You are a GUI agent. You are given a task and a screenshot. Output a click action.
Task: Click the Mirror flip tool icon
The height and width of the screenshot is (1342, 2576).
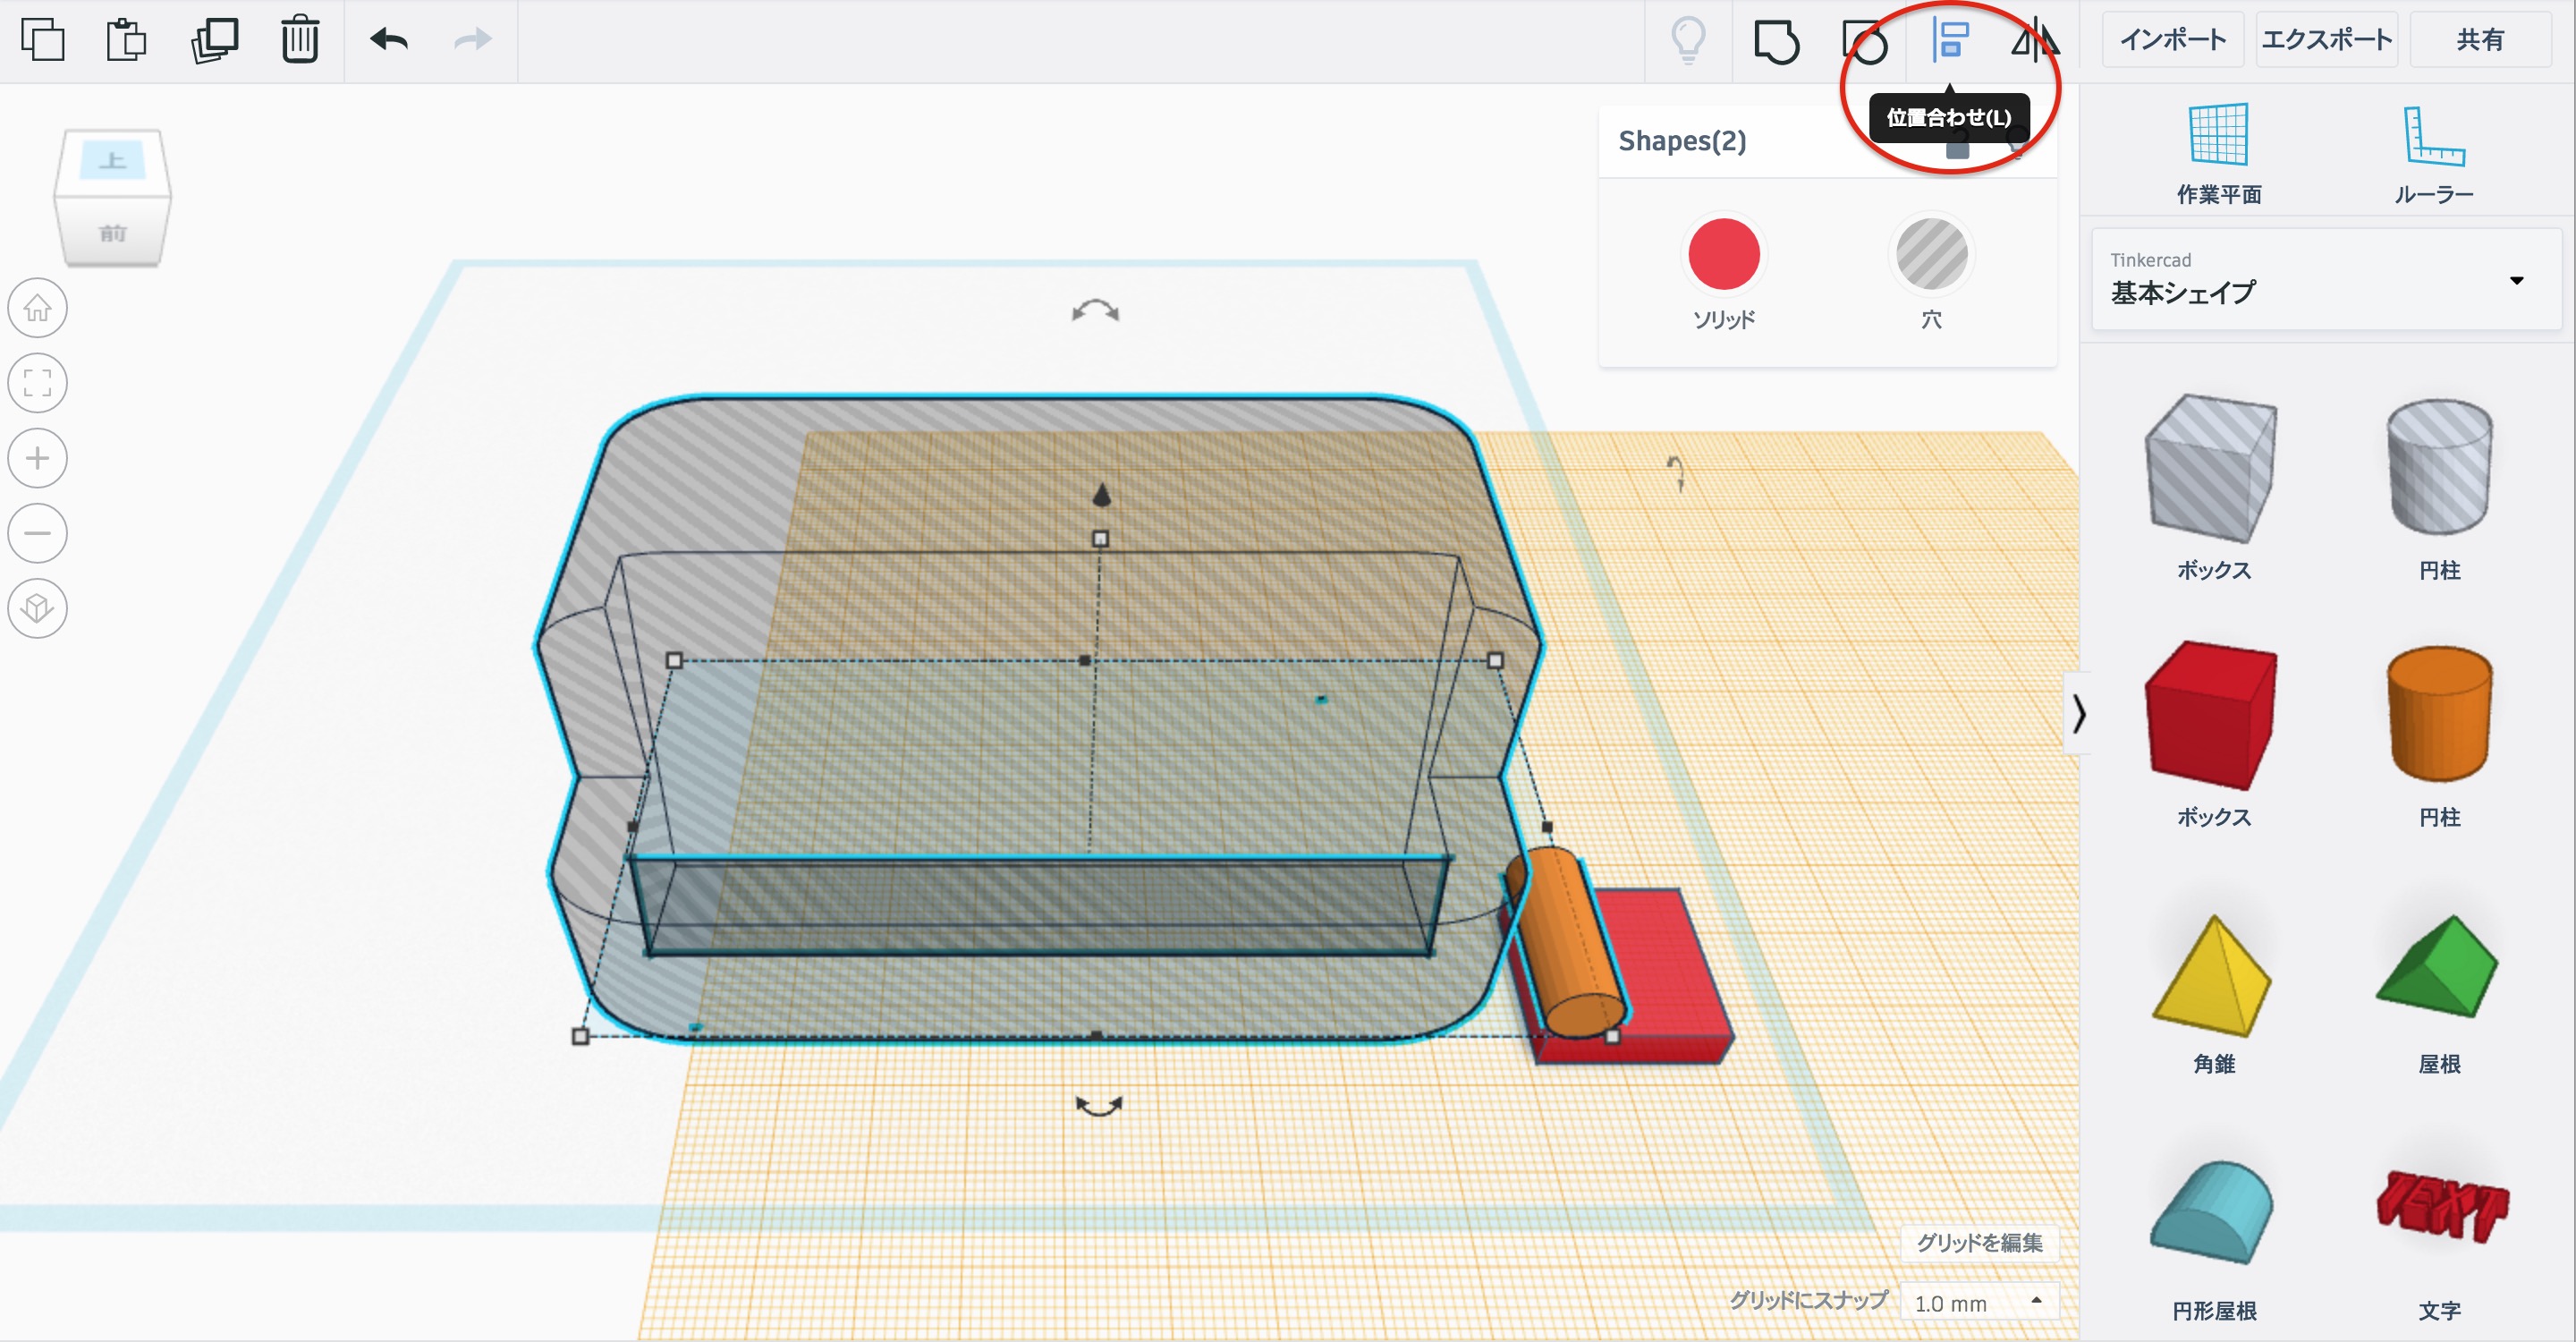click(2034, 40)
